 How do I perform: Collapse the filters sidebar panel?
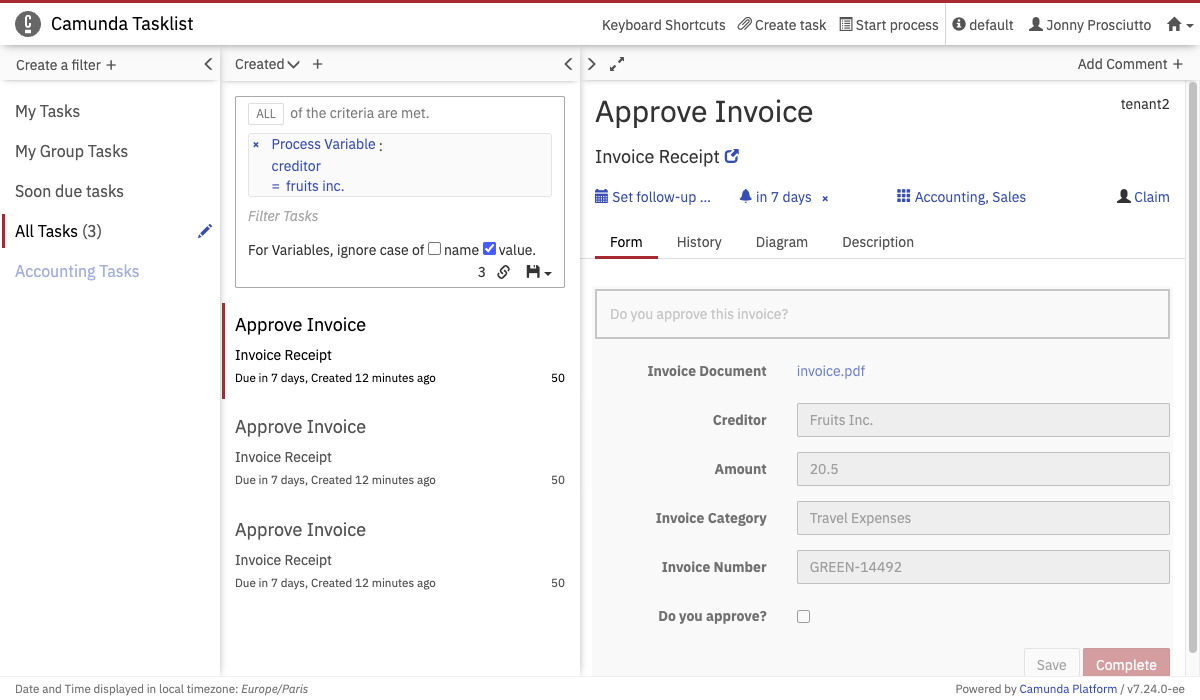(208, 64)
